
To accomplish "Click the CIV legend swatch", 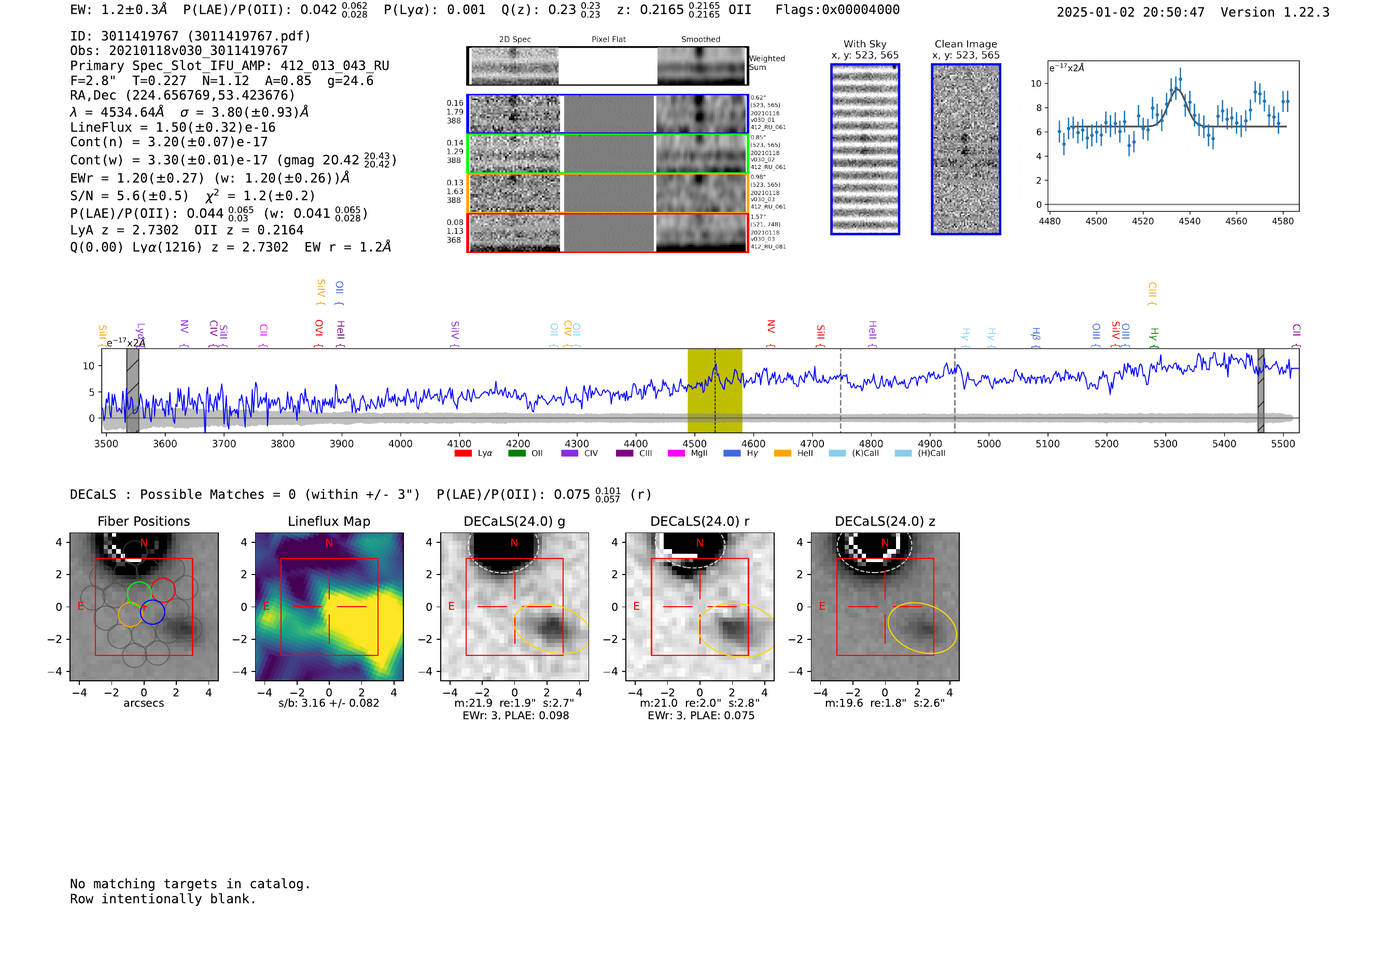I will [x=570, y=454].
